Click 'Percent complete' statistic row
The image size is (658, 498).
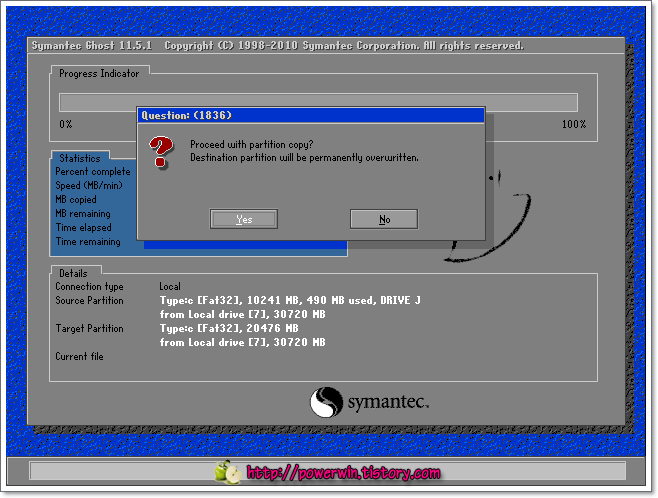[93, 172]
